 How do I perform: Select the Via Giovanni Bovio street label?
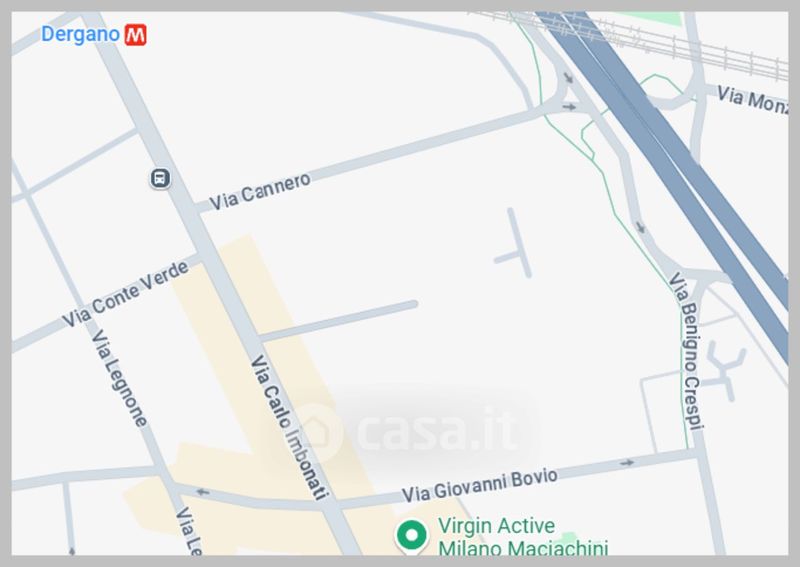coord(480,485)
